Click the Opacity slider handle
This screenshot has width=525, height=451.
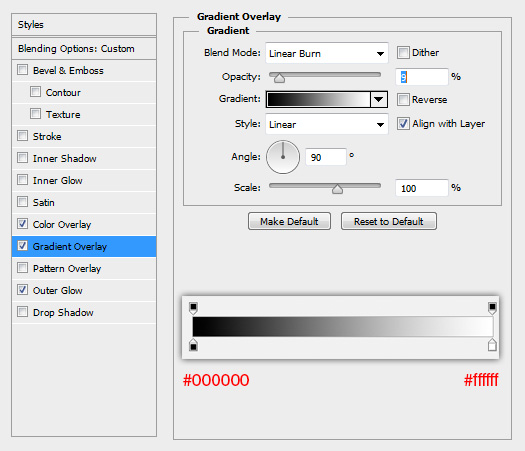click(279, 78)
